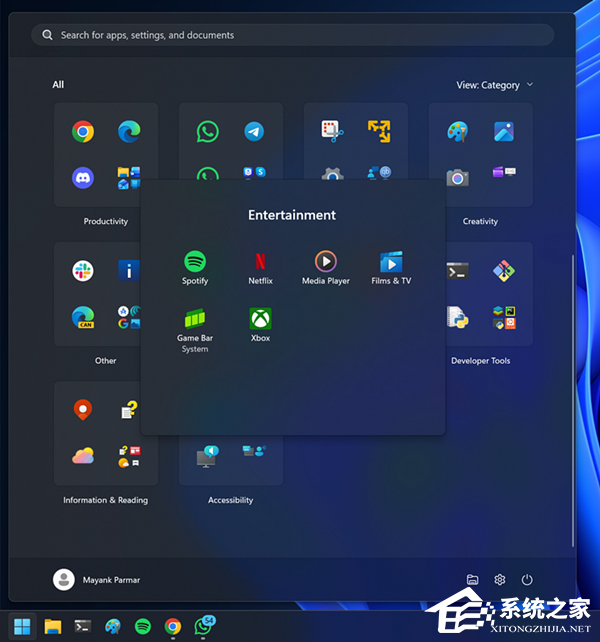Screen dimensions: 600x642
Task: Open the Maps pin icon
Action: [83, 409]
